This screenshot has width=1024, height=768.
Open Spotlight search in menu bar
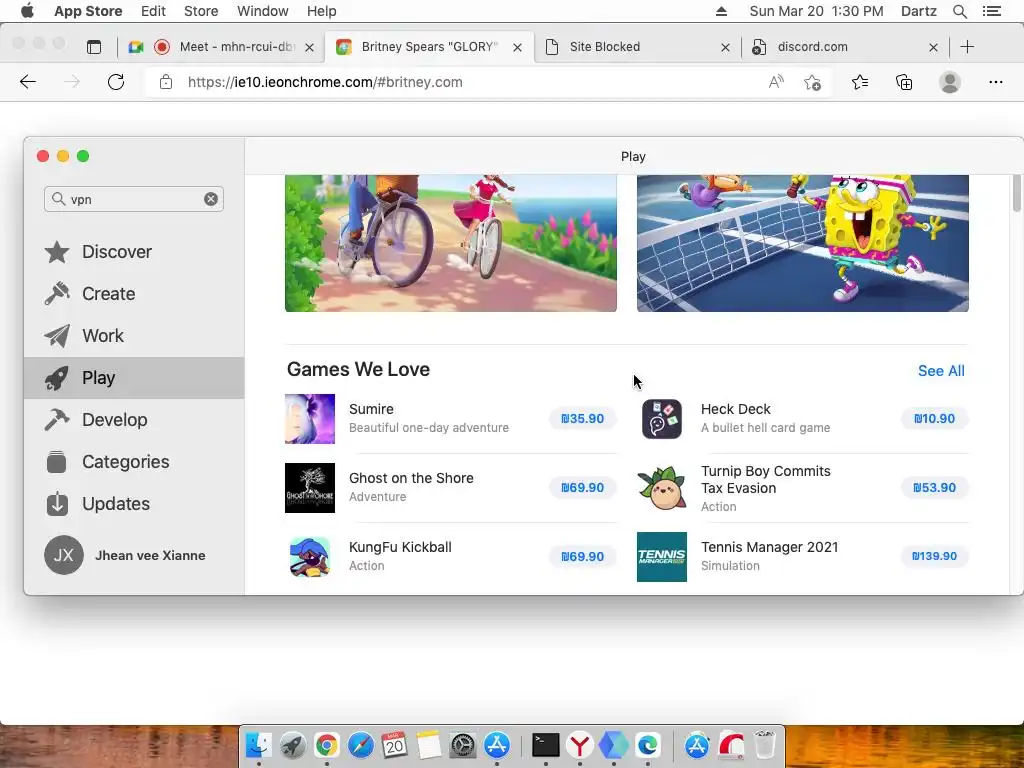(959, 11)
